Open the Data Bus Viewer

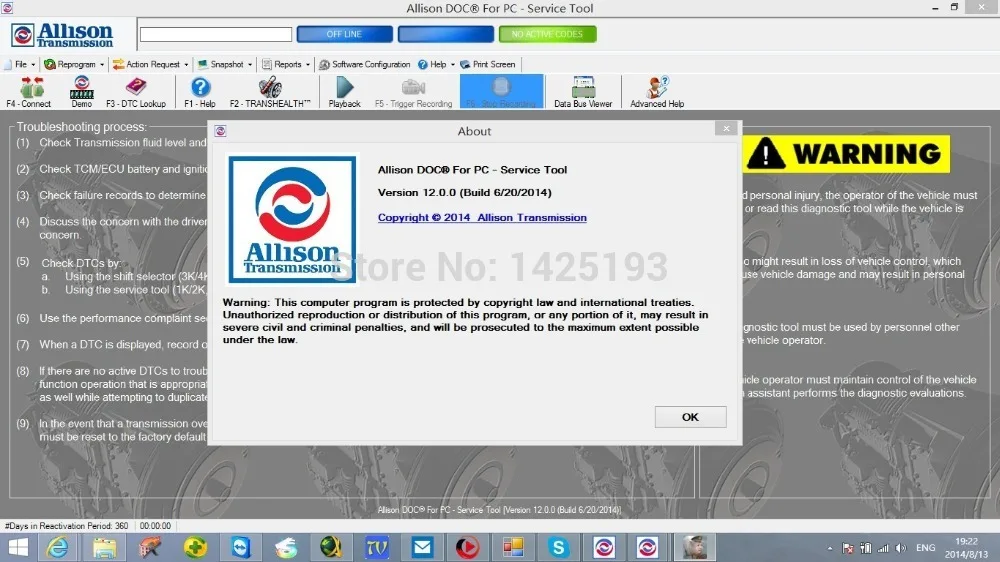583,92
